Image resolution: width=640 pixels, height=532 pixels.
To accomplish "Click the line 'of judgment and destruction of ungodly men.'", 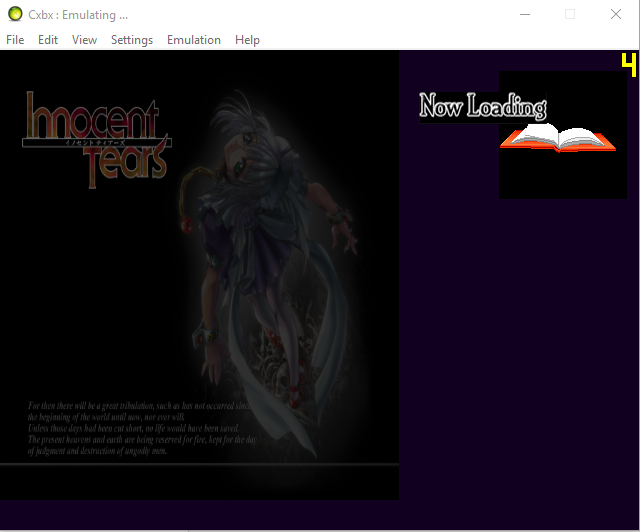I will coord(97,451).
